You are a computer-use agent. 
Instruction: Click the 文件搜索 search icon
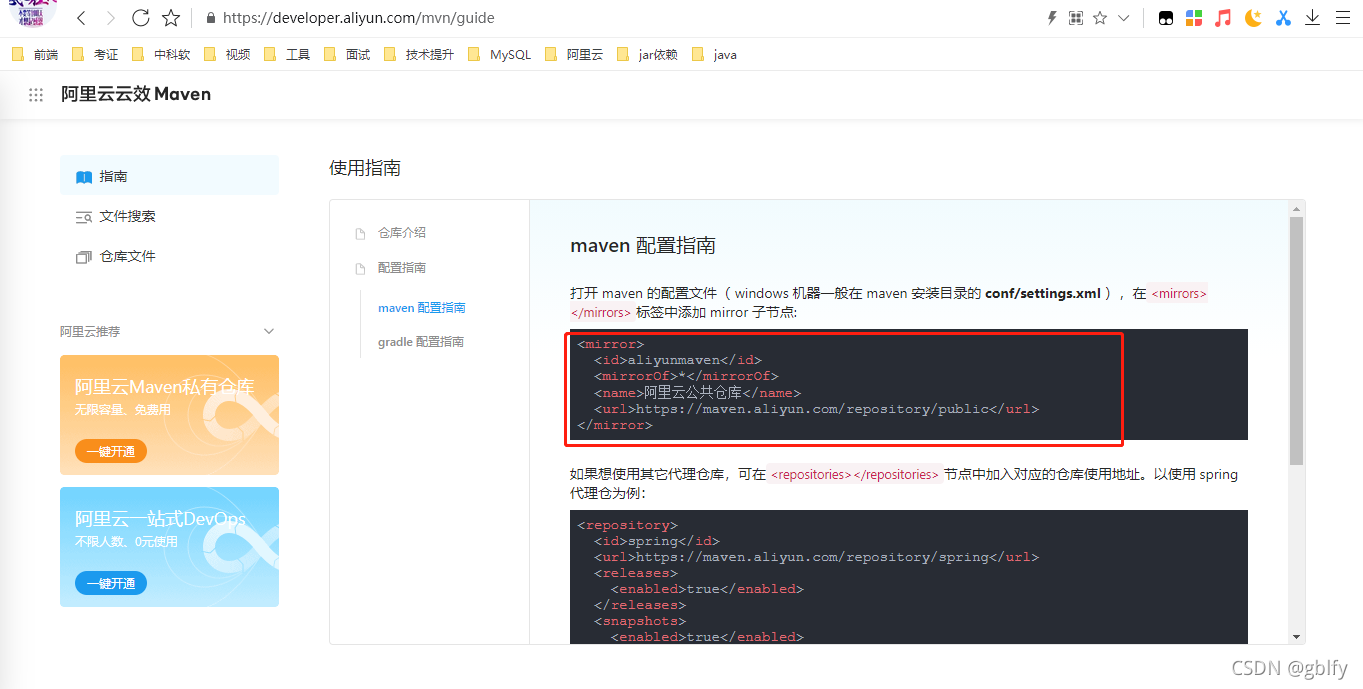pos(84,217)
